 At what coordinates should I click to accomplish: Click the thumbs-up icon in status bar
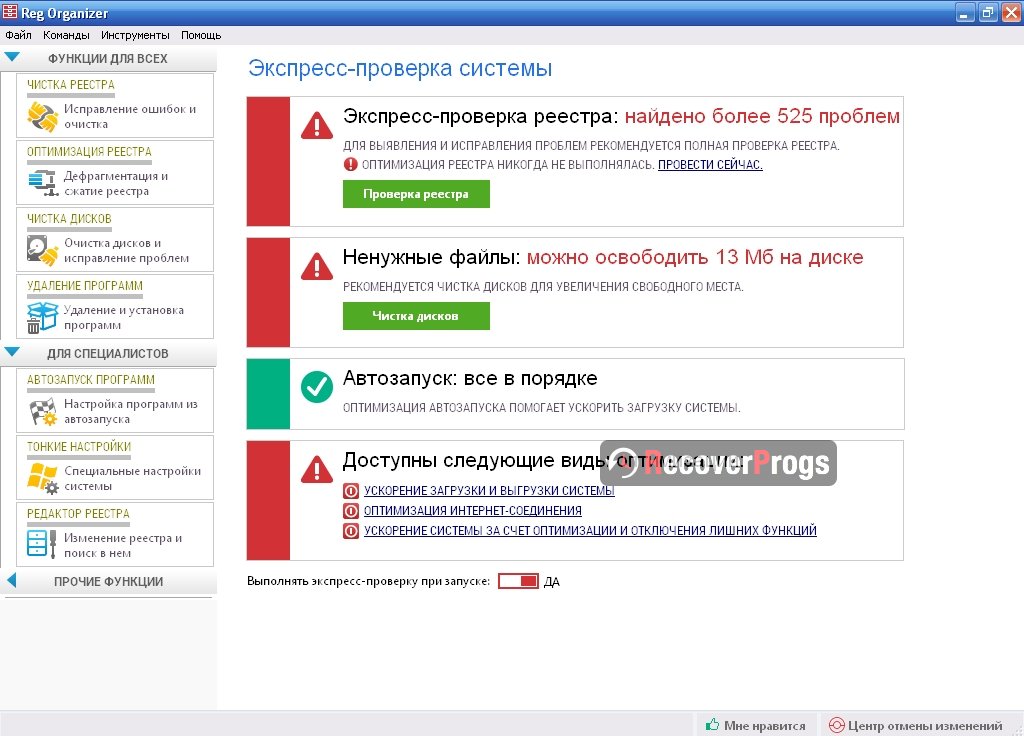(x=712, y=725)
